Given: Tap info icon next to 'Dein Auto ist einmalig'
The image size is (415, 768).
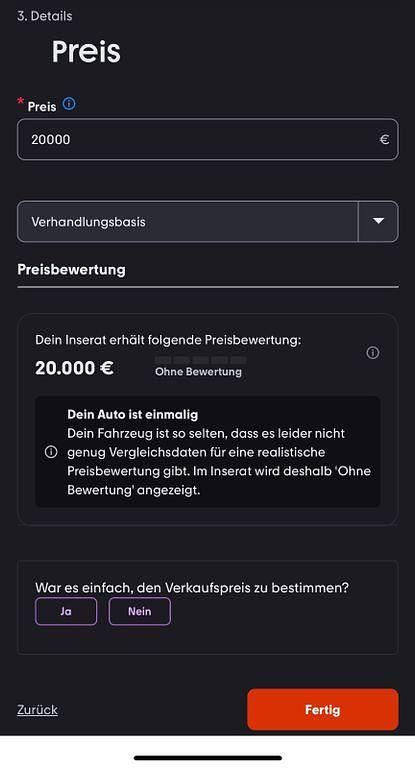Looking at the screenshot, I should pyautogui.click(x=51, y=452).
